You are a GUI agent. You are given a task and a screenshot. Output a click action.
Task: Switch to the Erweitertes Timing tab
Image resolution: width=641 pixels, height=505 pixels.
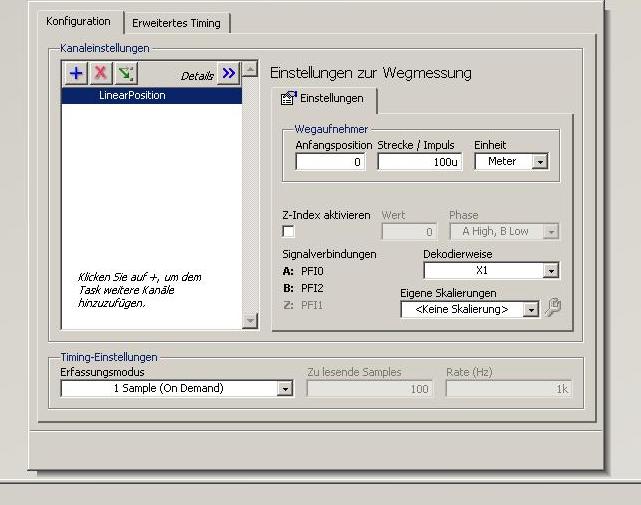point(176,23)
